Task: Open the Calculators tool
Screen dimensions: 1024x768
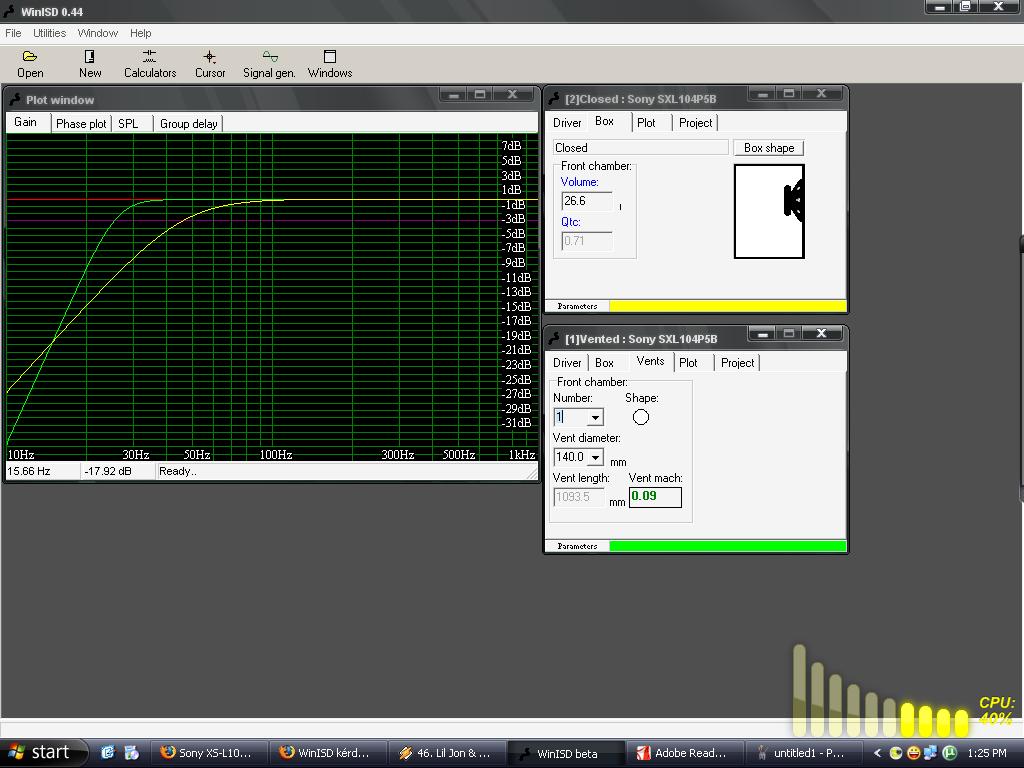Action: point(149,58)
